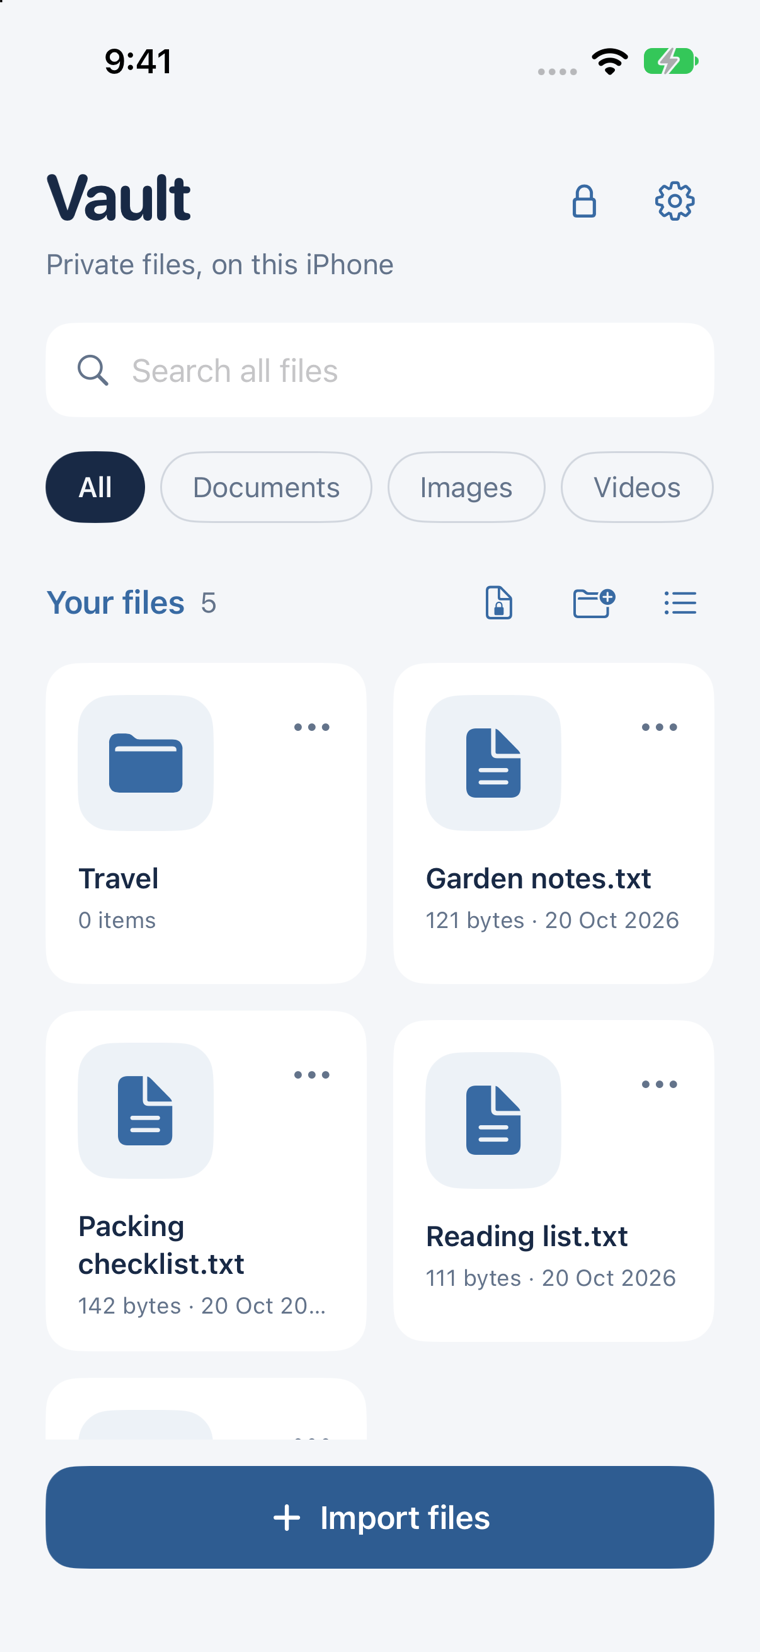Filter by Videos
The image size is (760, 1652).
click(637, 487)
